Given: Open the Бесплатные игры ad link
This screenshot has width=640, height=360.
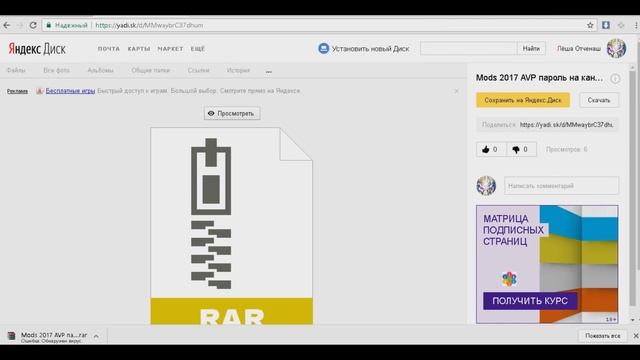Looking at the screenshot, I should point(70,91).
